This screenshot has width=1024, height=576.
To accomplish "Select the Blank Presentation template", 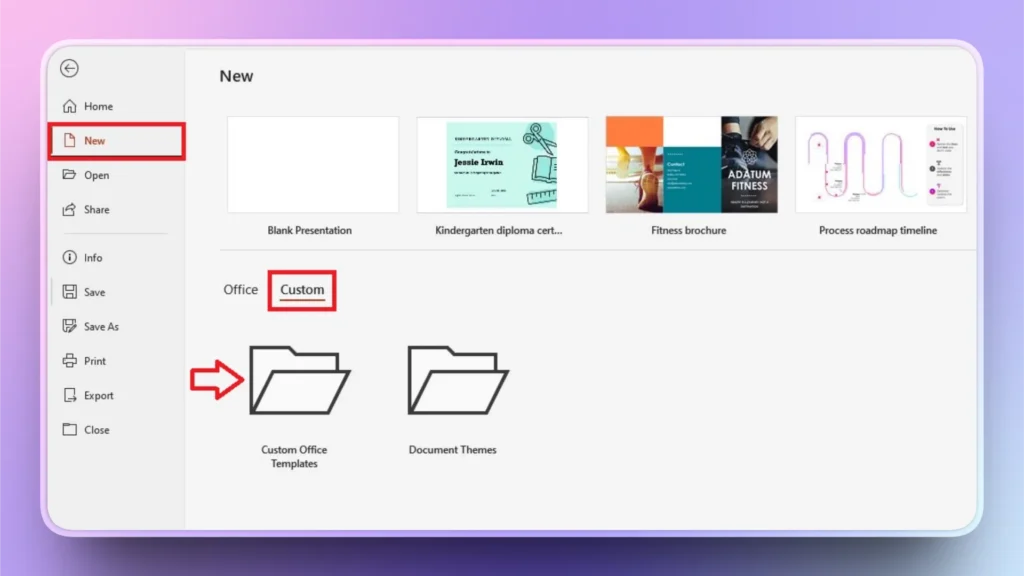I will coord(313,163).
